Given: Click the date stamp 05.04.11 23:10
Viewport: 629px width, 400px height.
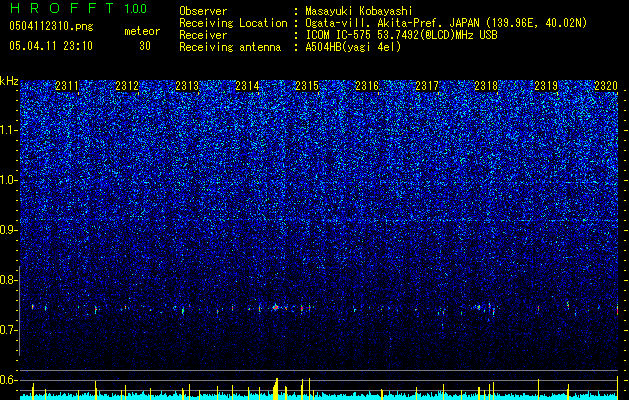Looking at the screenshot, I should 51,46.
